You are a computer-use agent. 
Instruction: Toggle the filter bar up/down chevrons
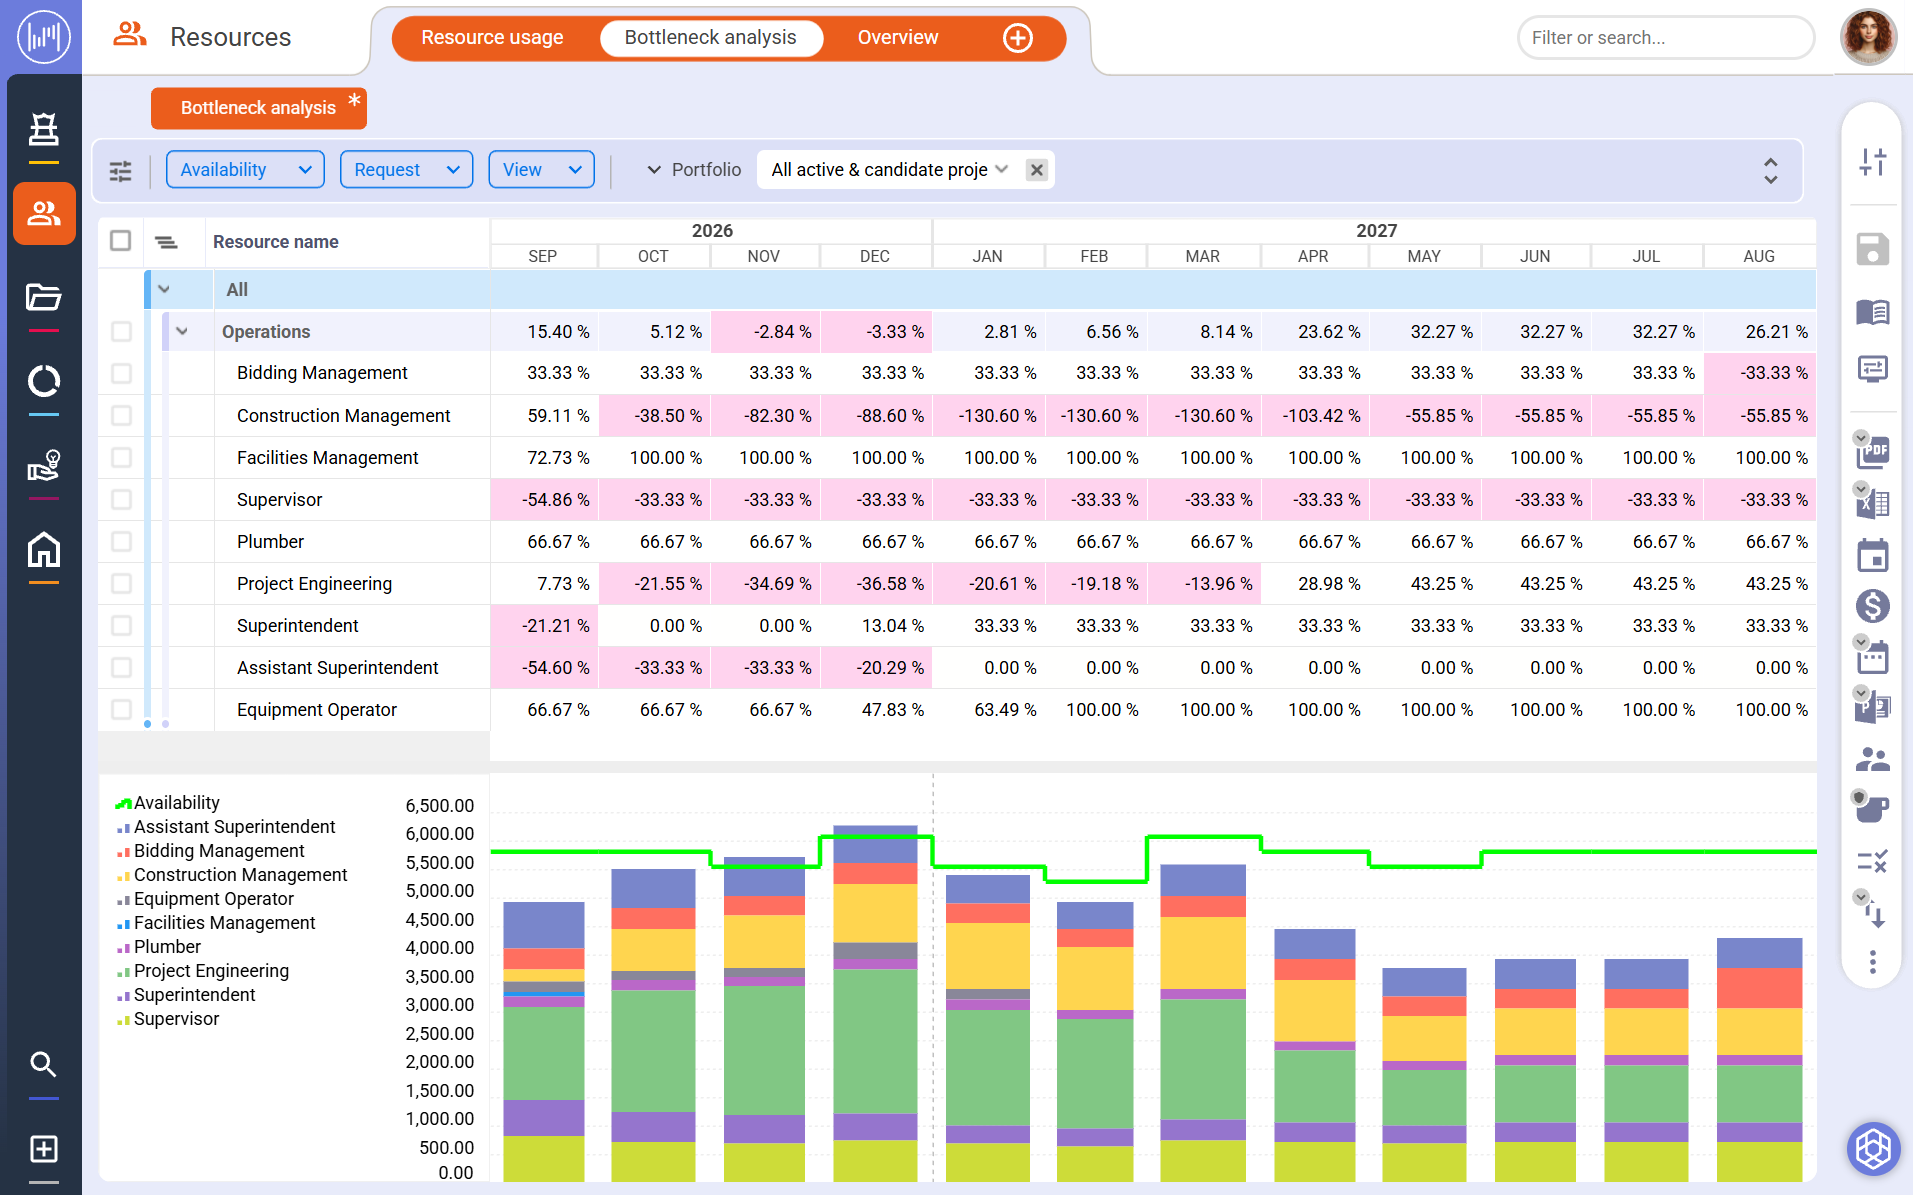(x=1770, y=170)
